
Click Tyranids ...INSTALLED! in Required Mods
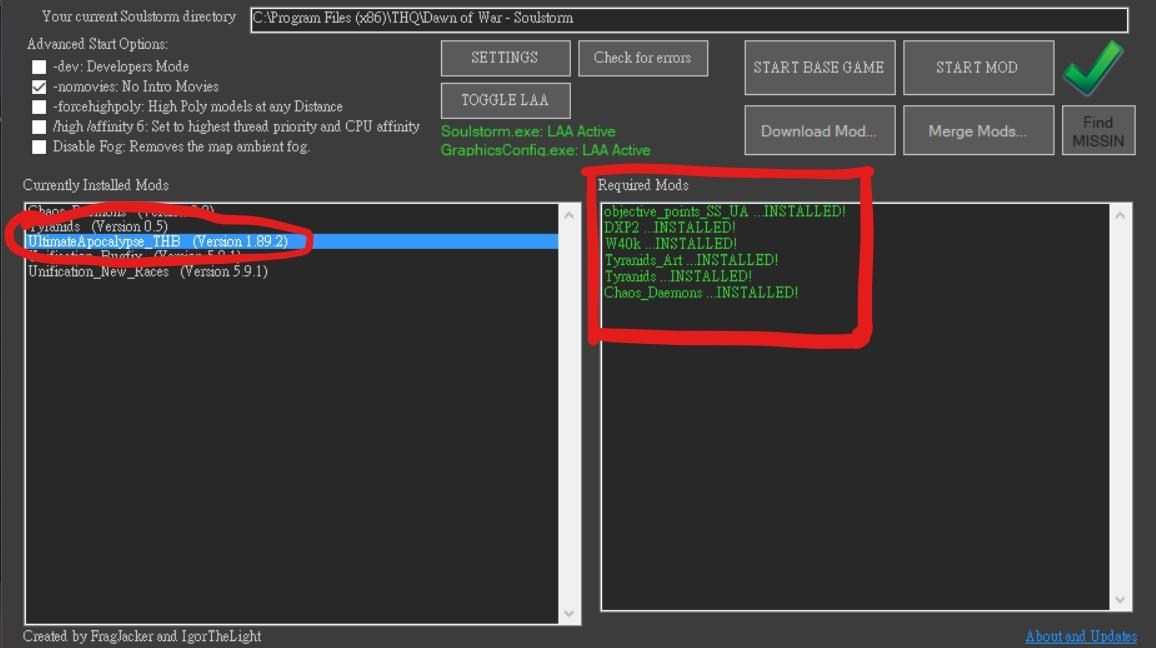[678, 276]
